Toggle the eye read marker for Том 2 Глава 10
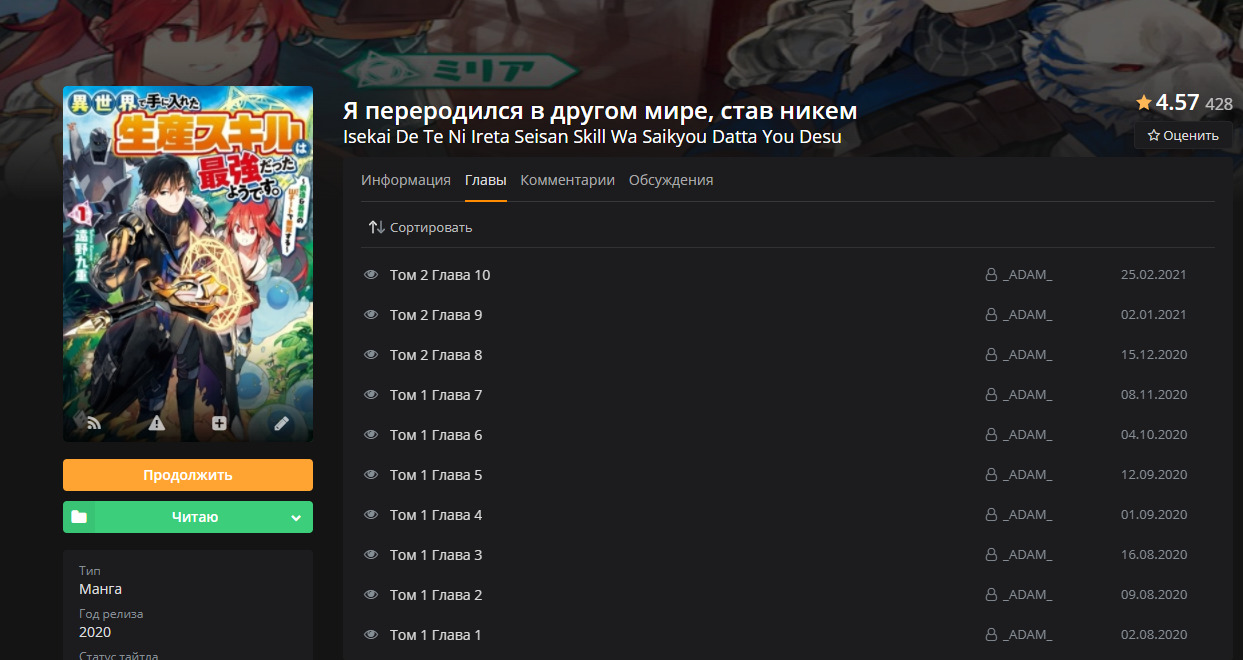Image resolution: width=1243 pixels, height=660 pixels. (x=371, y=275)
